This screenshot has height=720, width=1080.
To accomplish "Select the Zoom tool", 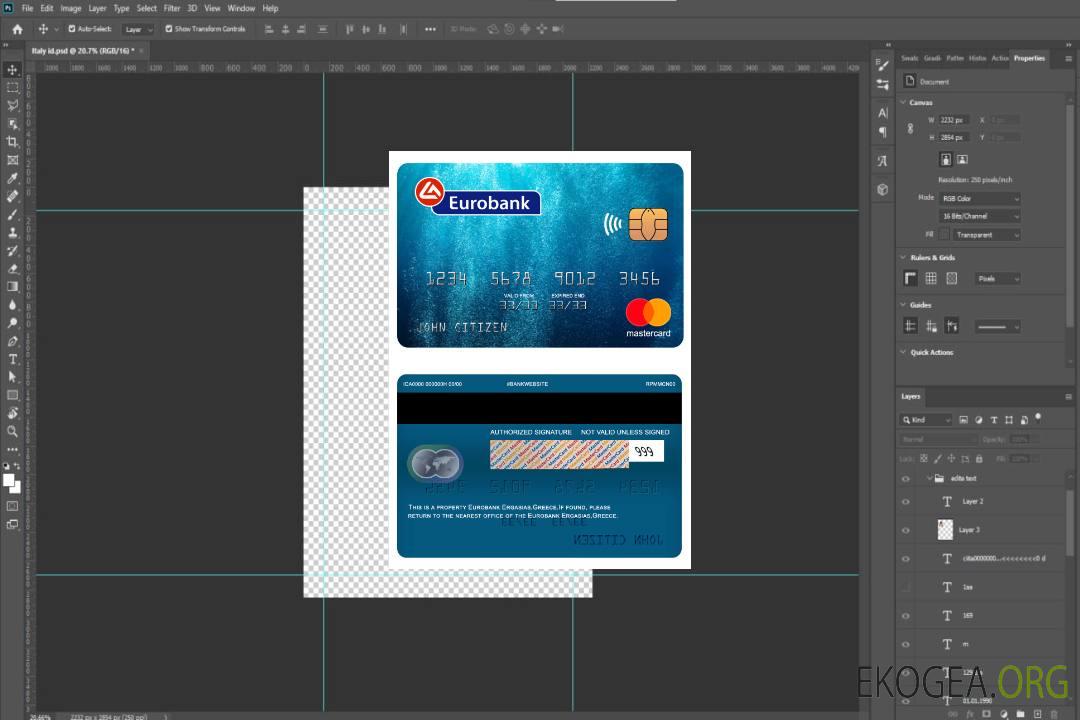I will (x=12, y=431).
